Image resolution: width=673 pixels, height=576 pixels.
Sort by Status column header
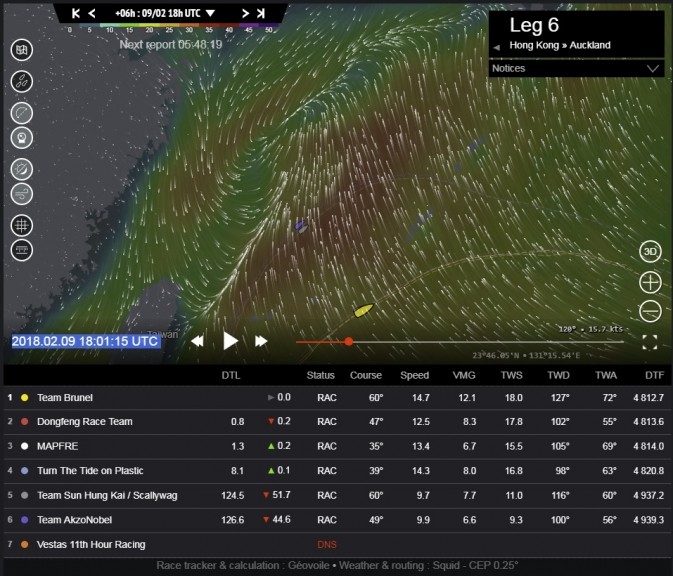320,376
